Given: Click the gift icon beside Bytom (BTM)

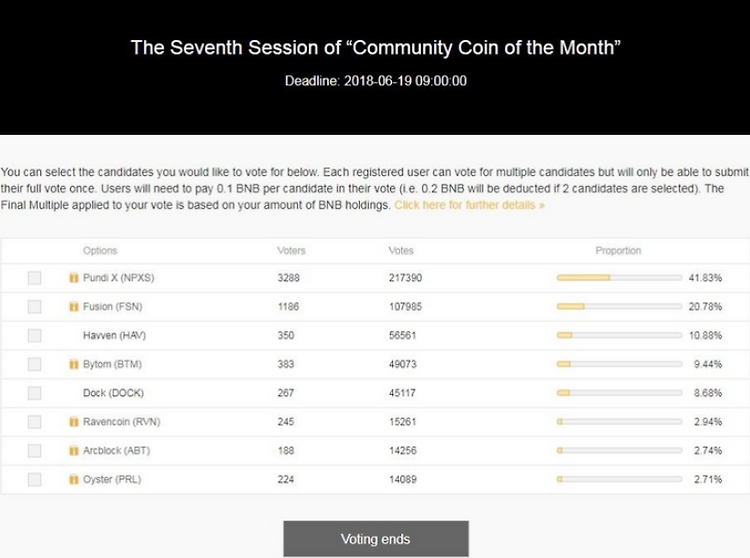Looking at the screenshot, I should coord(74,364).
